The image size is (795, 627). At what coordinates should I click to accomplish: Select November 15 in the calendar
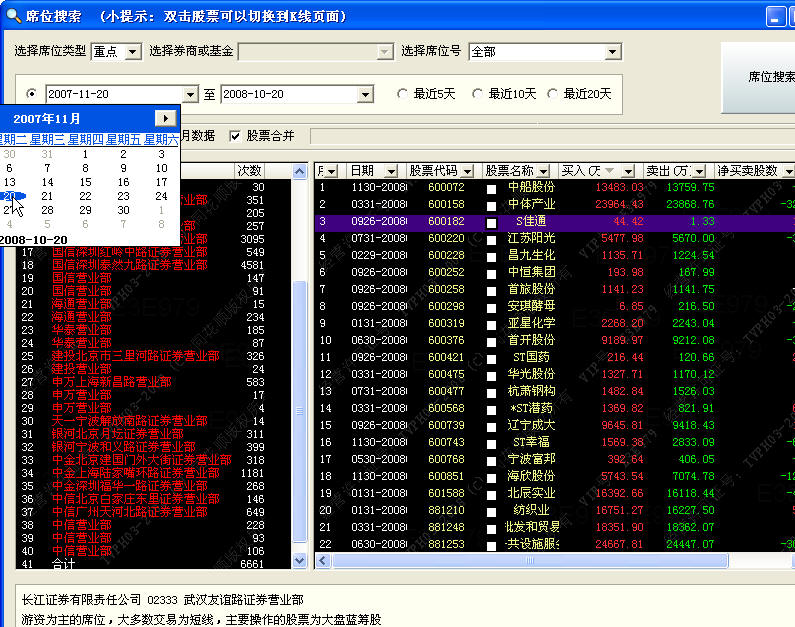85,182
